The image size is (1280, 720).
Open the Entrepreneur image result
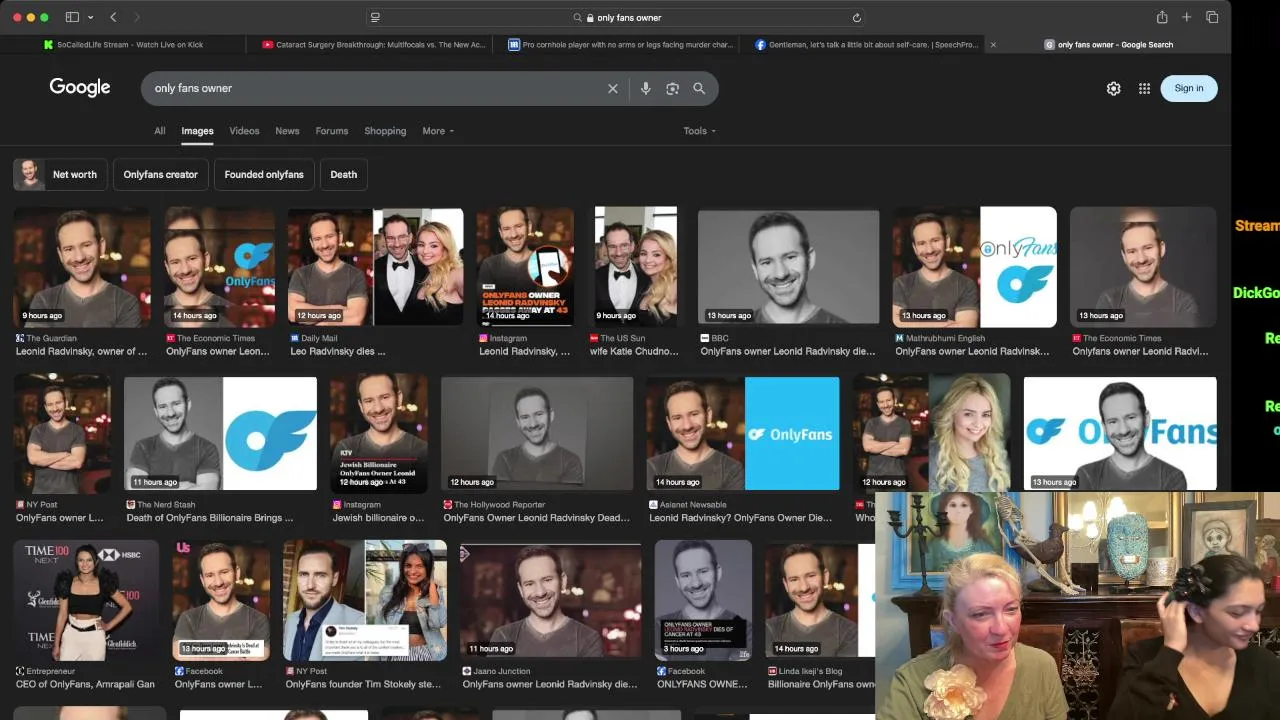click(86, 600)
